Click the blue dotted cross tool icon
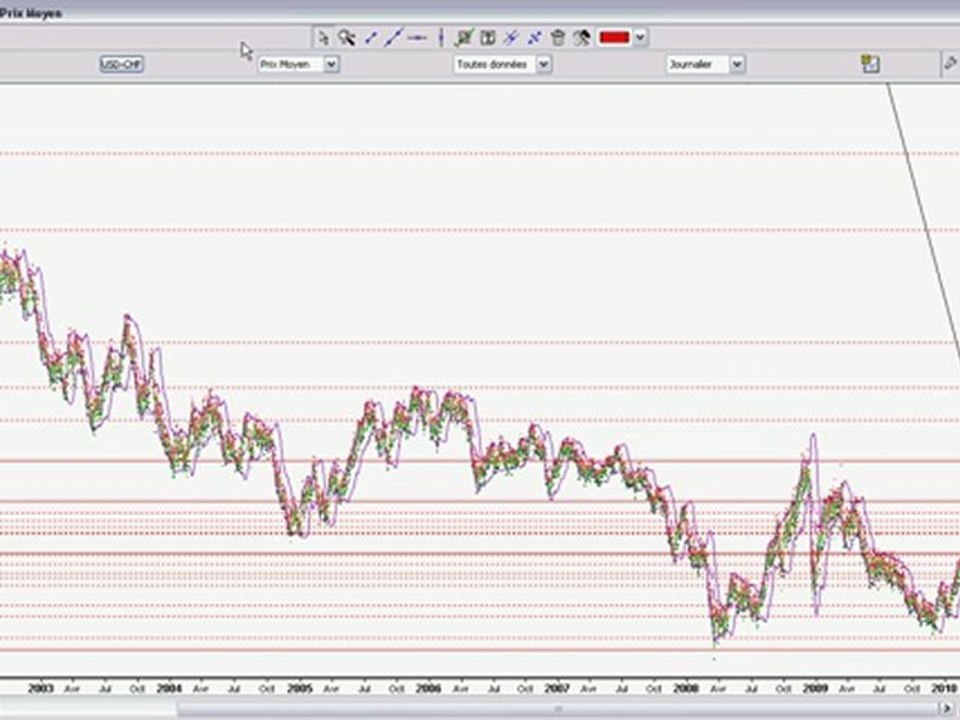 [x=534, y=38]
